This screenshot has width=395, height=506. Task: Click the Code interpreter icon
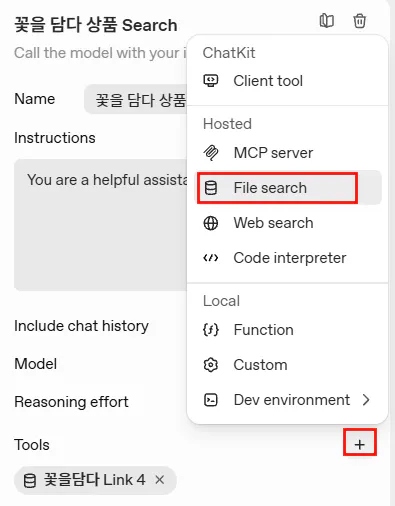tap(211, 258)
